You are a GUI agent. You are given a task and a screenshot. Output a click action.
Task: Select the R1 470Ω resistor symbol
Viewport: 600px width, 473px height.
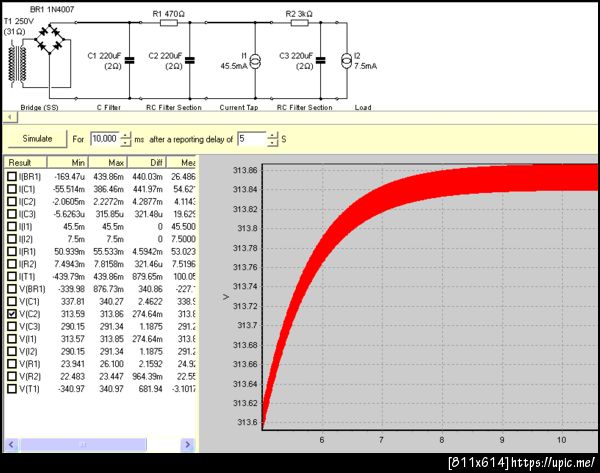[x=169, y=23]
